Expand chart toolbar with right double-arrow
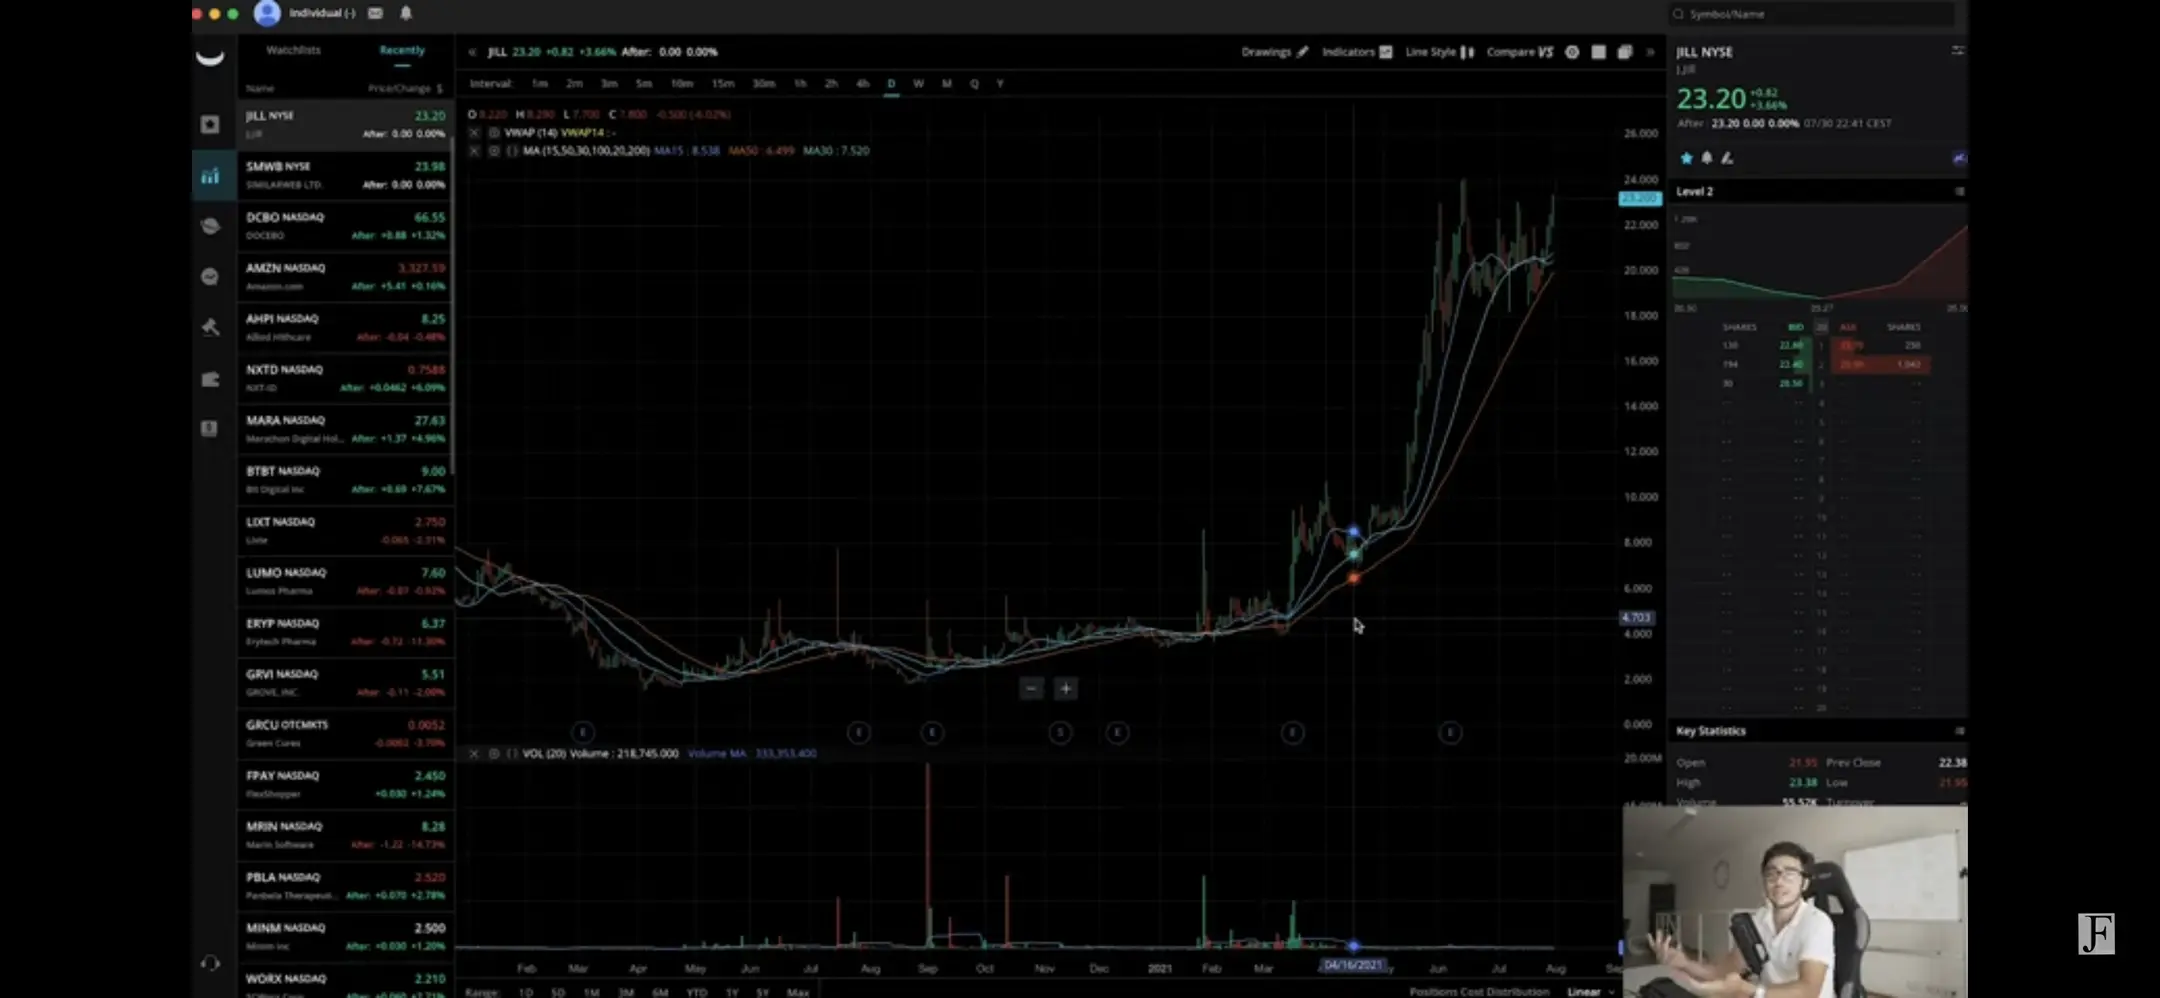The height and width of the screenshot is (998, 2160). pos(1650,52)
